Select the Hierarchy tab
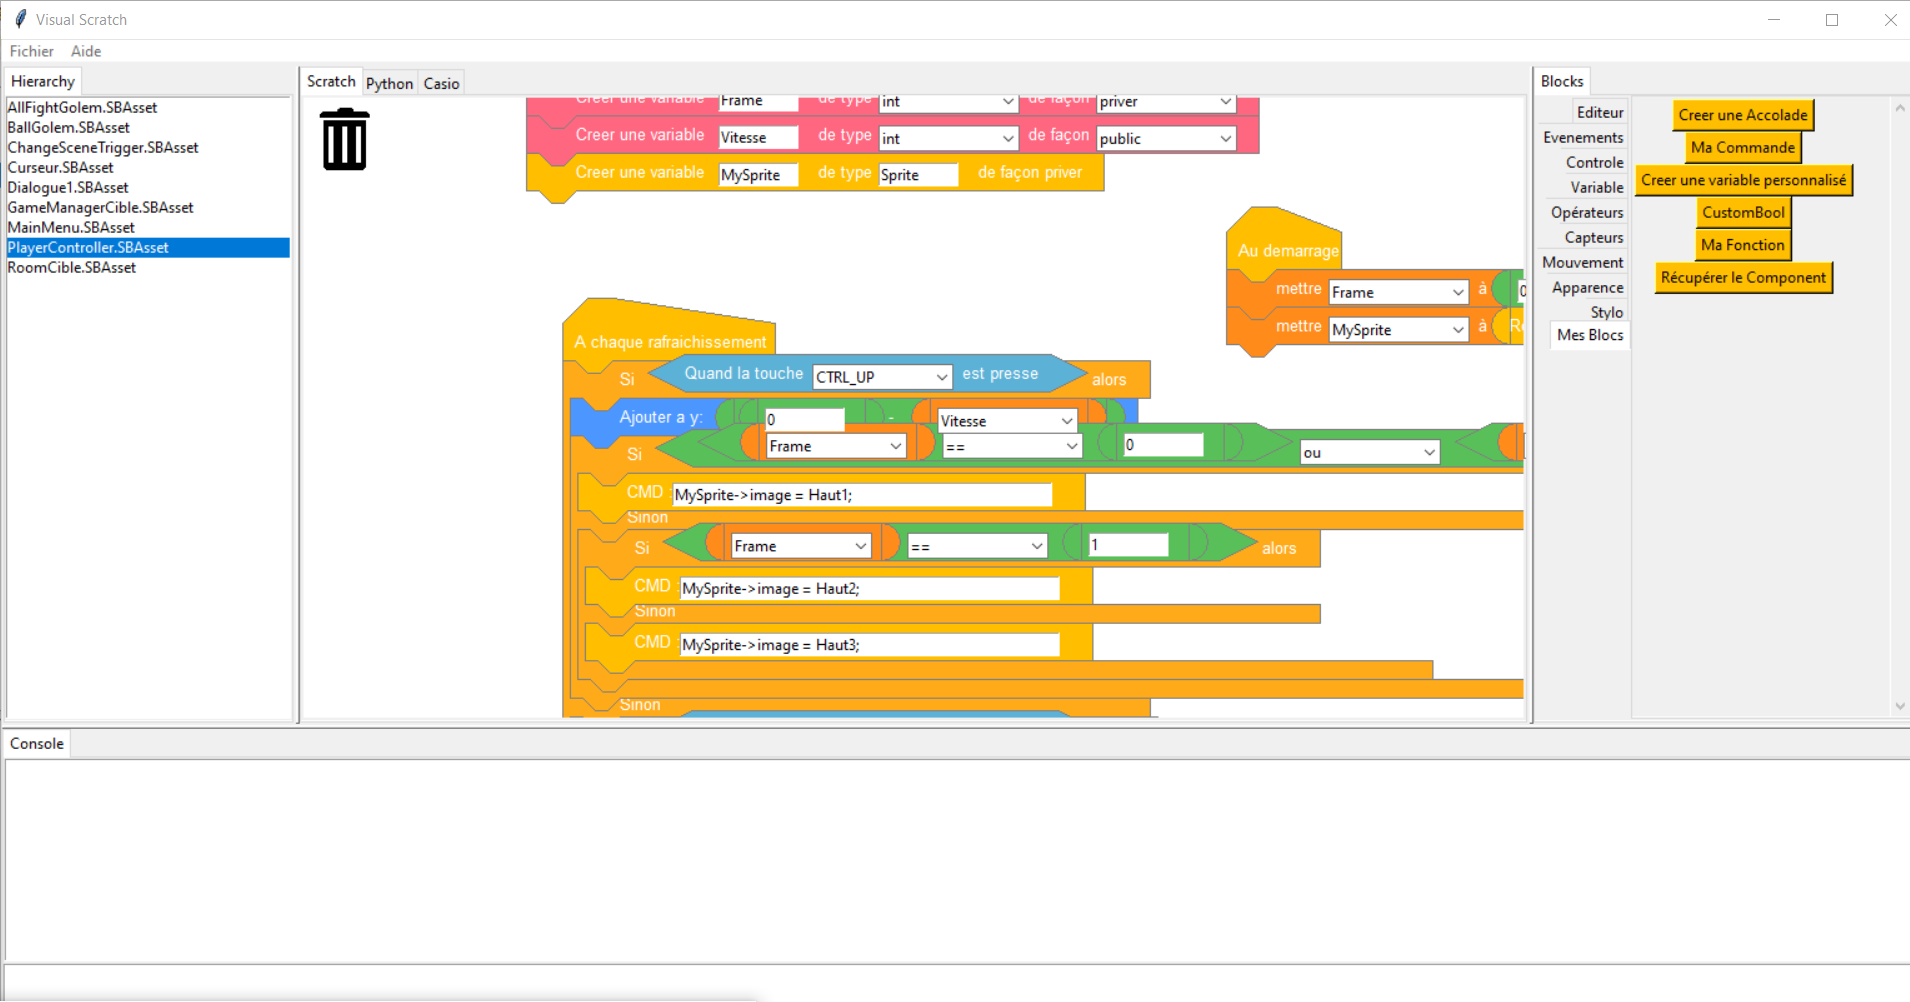 point(43,82)
